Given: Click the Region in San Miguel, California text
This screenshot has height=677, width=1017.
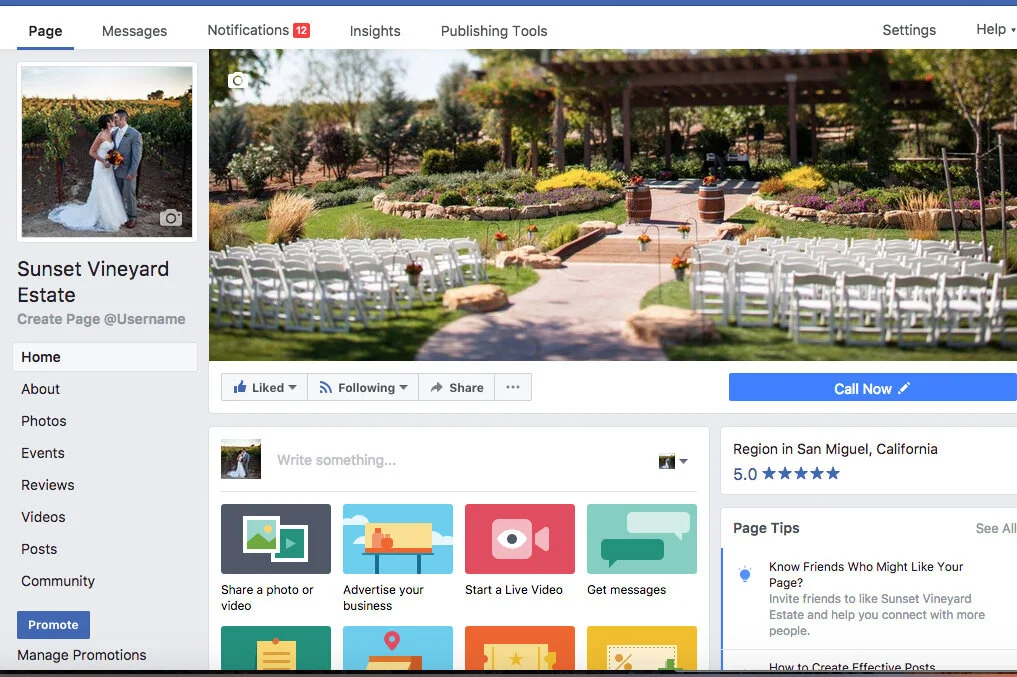Looking at the screenshot, I should (x=835, y=449).
